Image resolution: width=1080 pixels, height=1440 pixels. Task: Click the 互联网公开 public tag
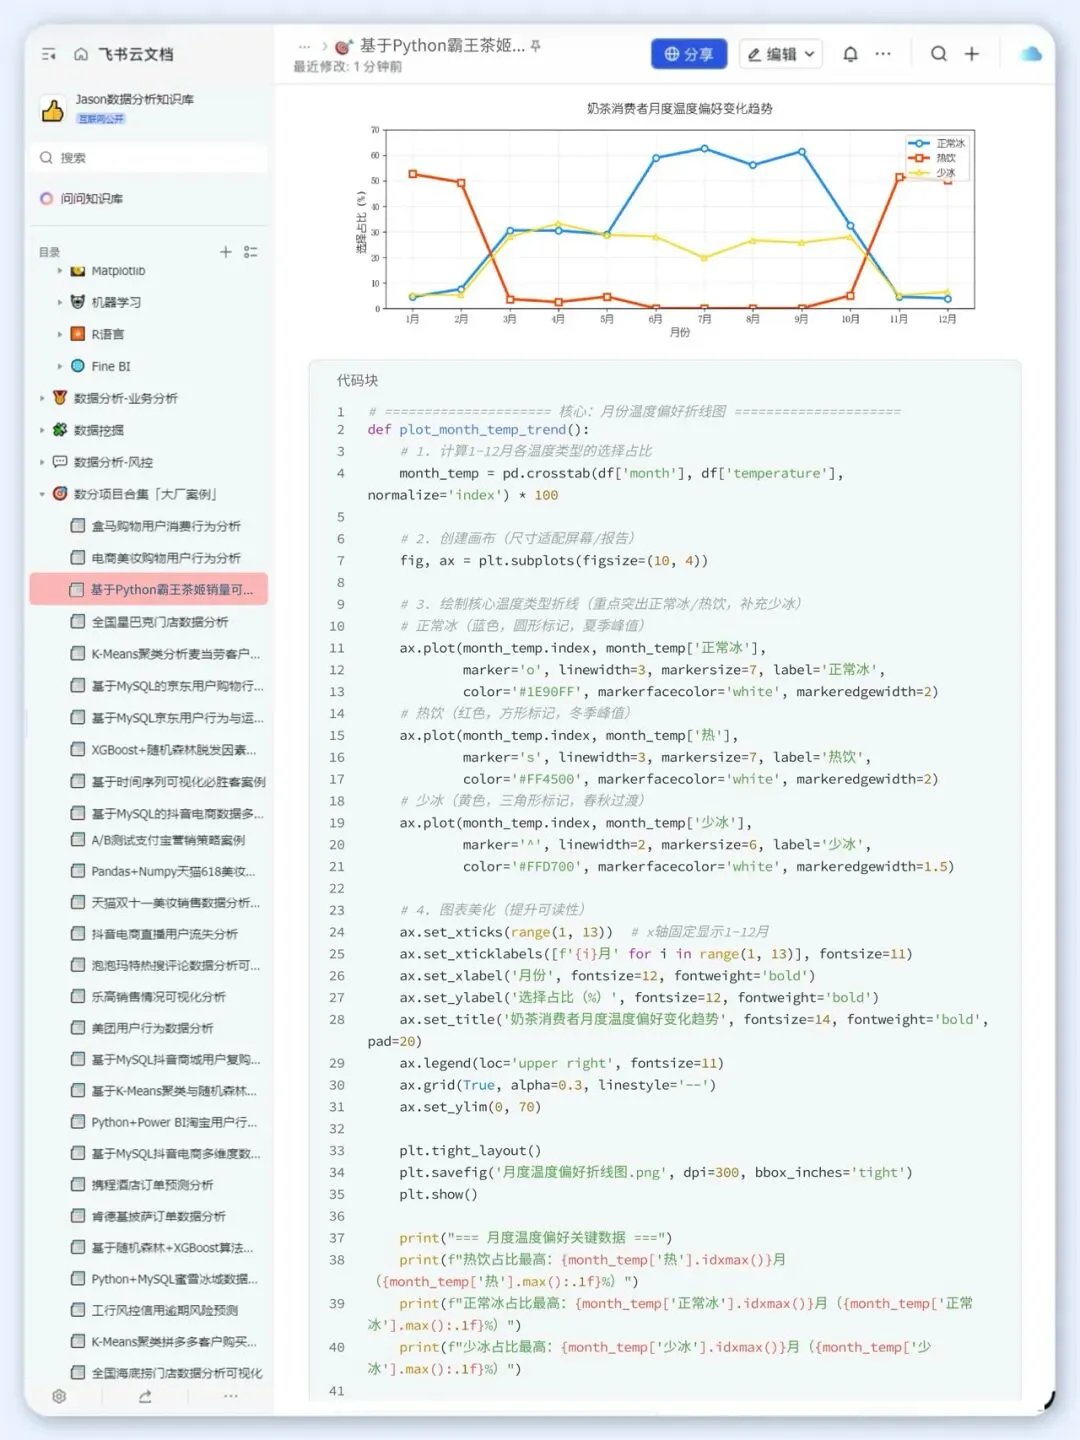pyautogui.click(x=101, y=118)
